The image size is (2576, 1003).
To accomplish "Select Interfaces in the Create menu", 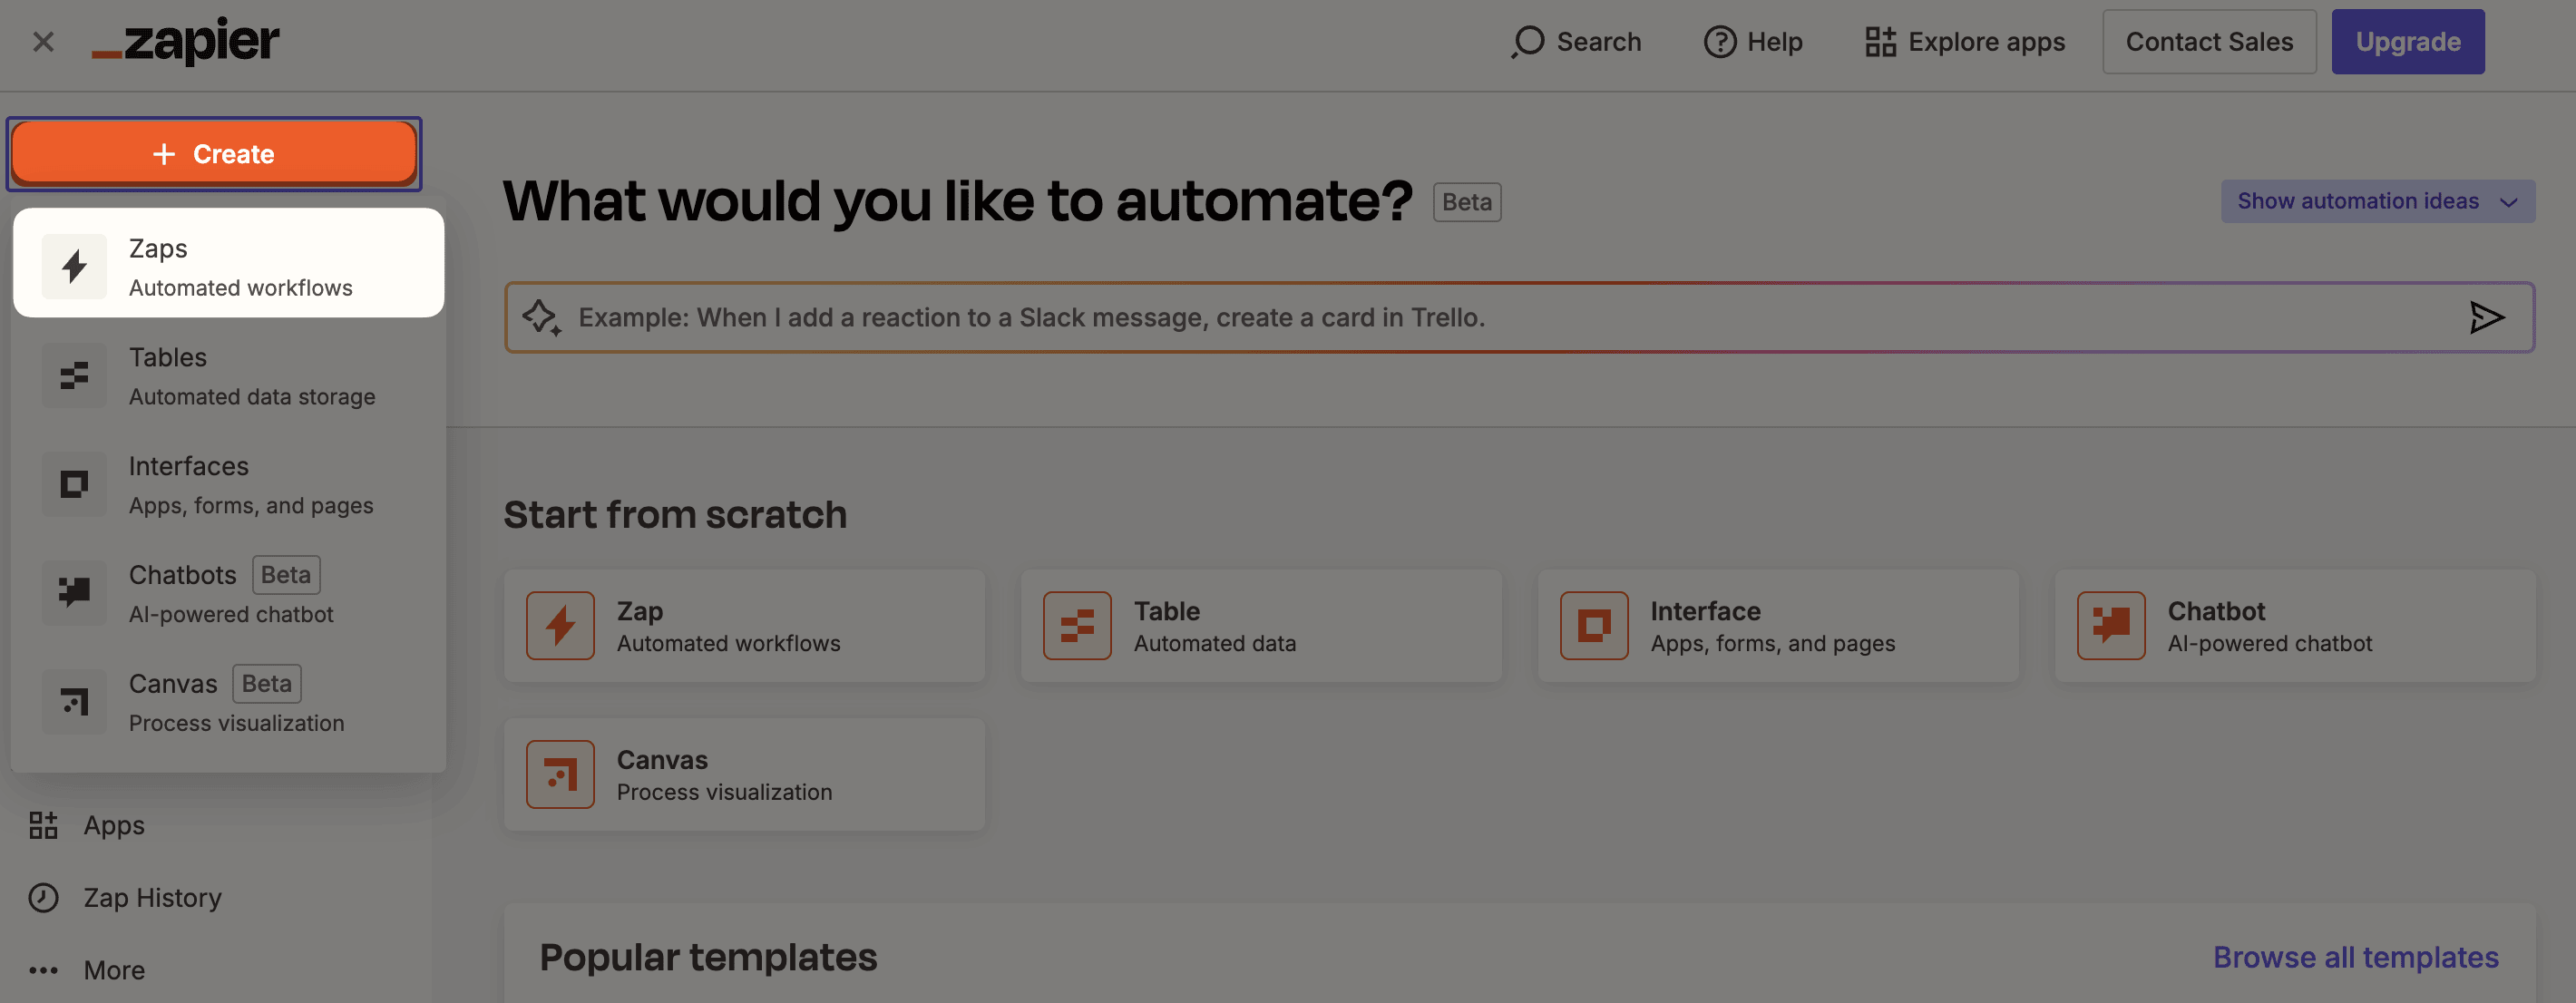I will click(x=228, y=485).
